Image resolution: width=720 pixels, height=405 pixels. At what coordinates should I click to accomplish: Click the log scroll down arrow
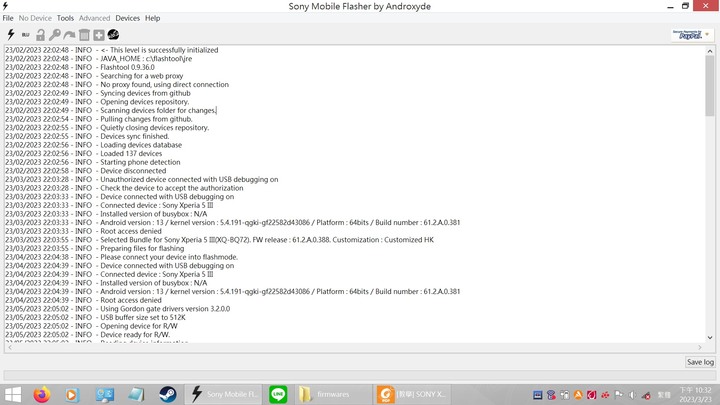click(x=710, y=338)
